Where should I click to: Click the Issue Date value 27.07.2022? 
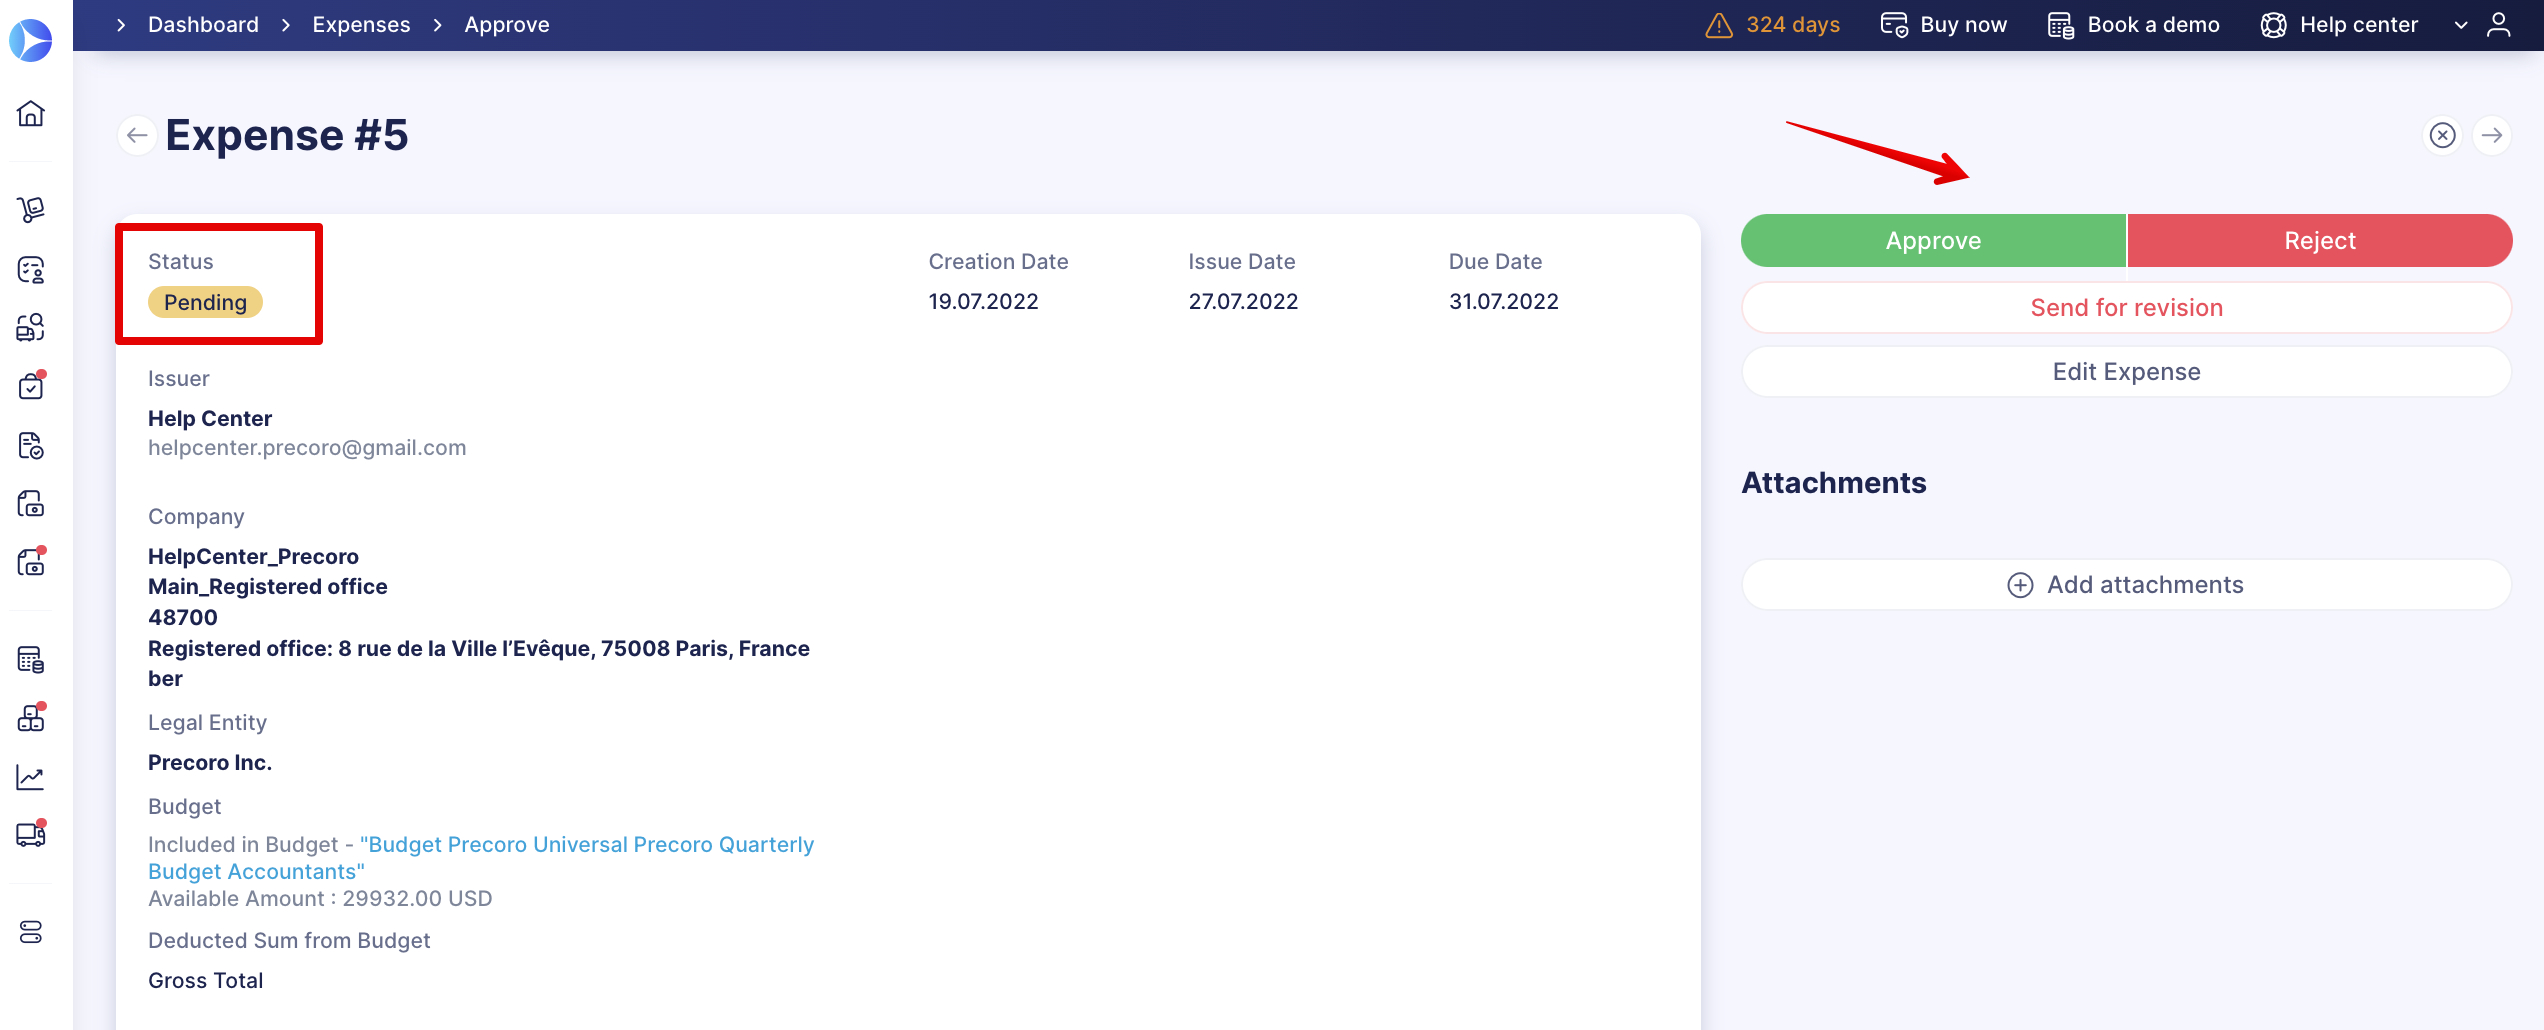1243,302
